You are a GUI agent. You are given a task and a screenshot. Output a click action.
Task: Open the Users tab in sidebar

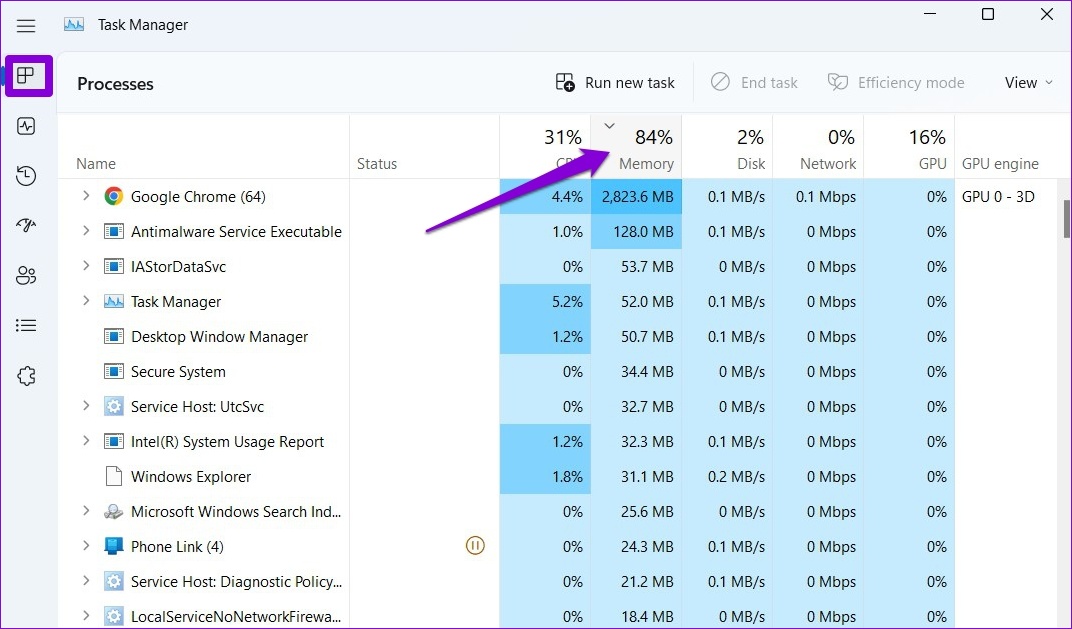click(26, 276)
